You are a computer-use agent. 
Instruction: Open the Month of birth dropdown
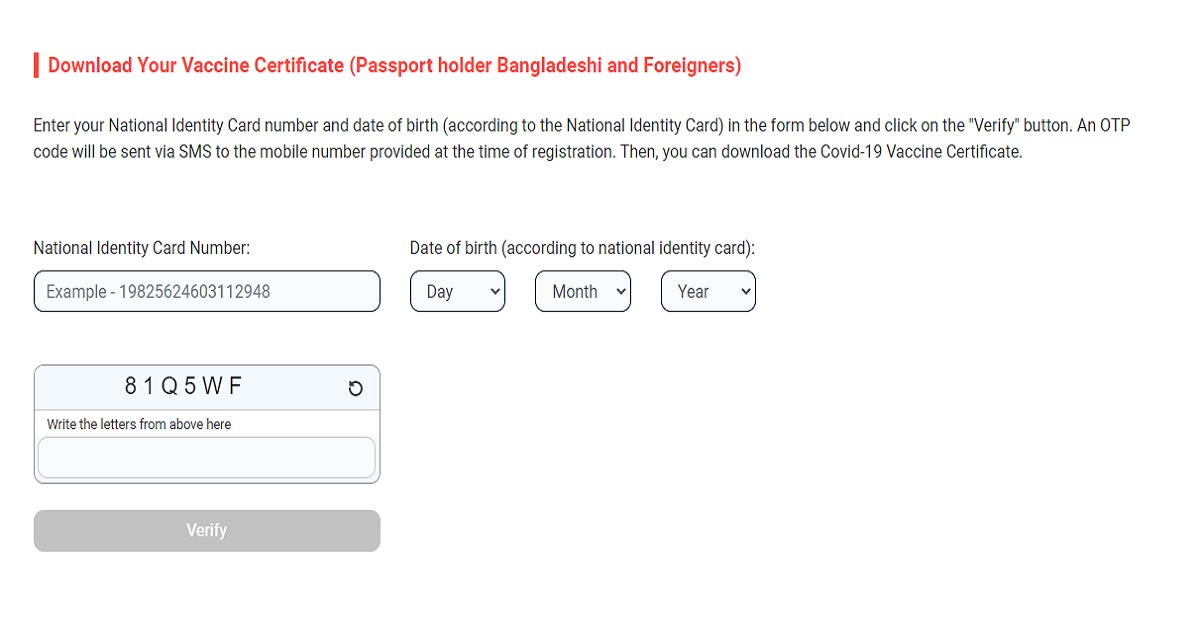pyautogui.click(x=583, y=291)
